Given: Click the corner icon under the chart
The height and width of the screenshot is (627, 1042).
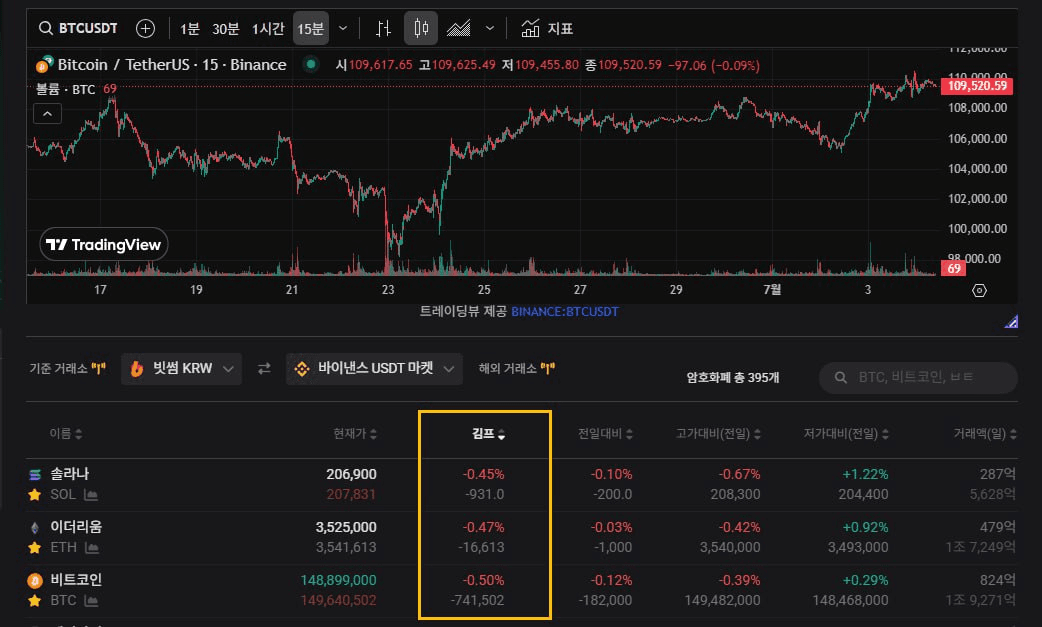Looking at the screenshot, I should tap(1011, 322).
